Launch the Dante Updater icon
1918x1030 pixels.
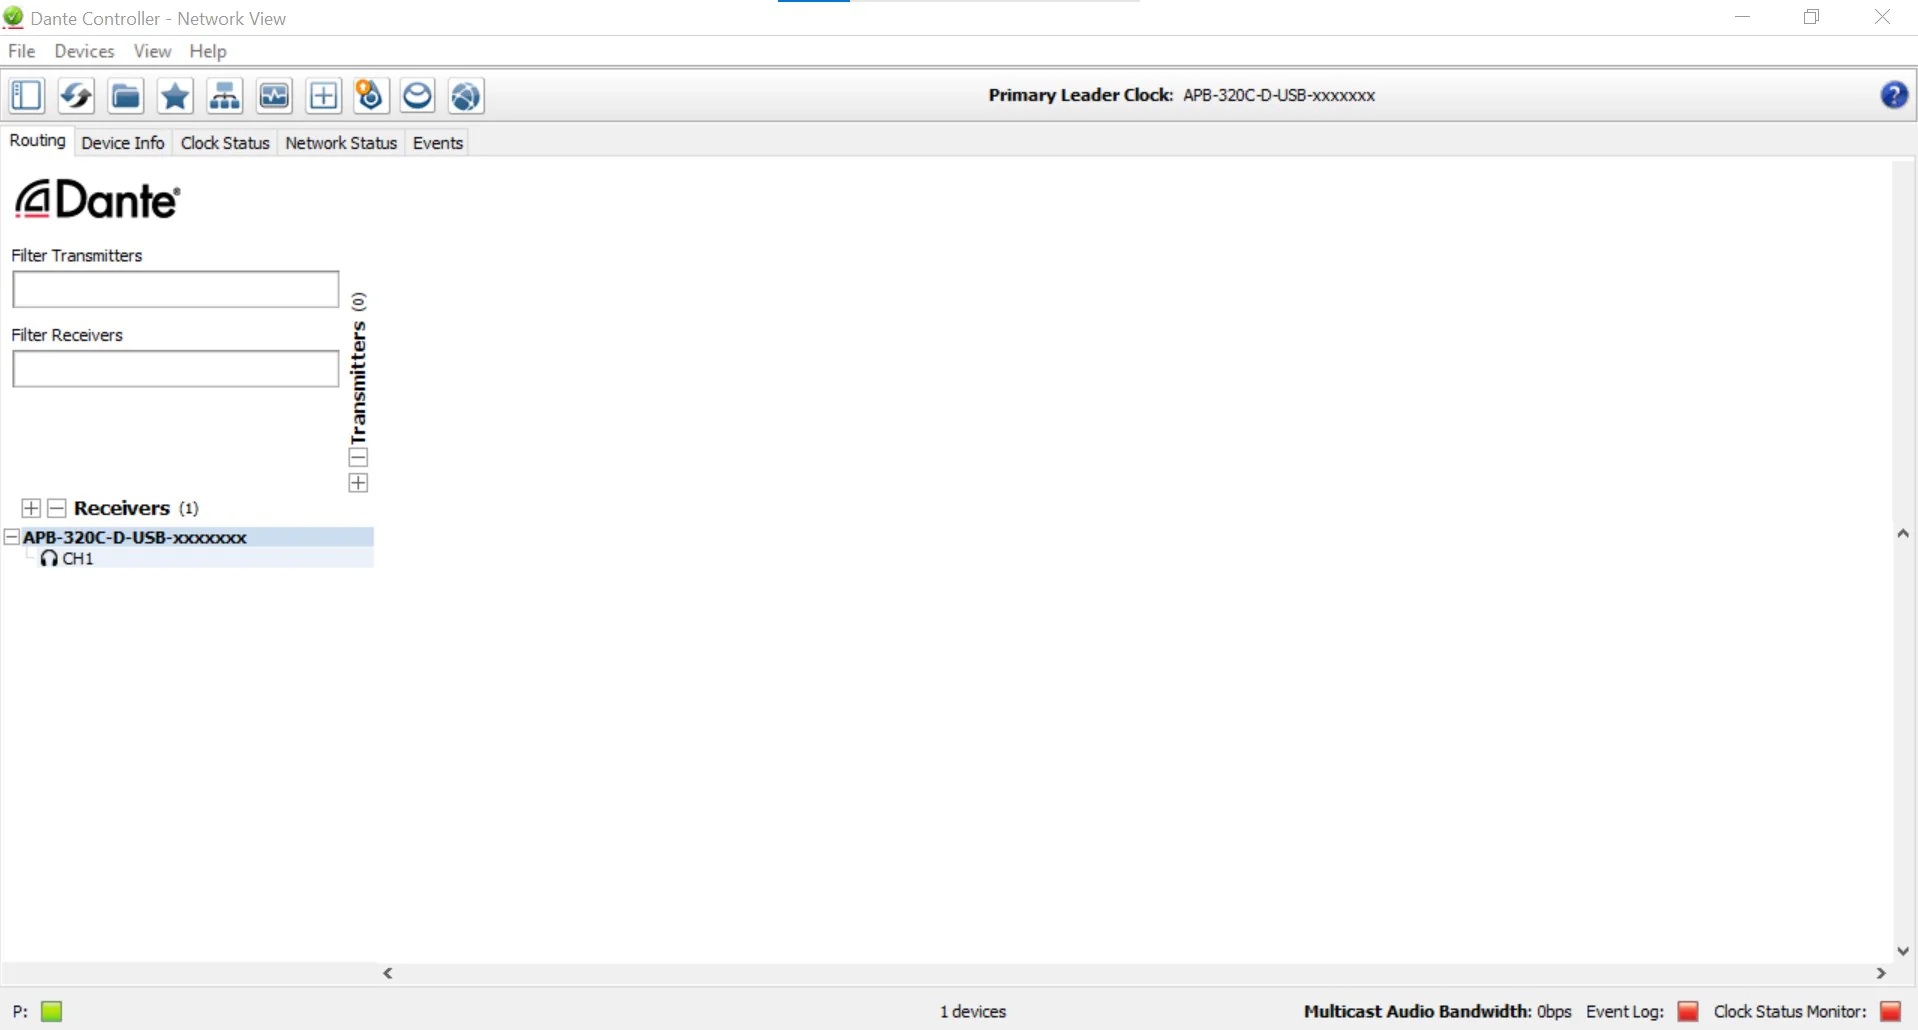pos(369,96)
